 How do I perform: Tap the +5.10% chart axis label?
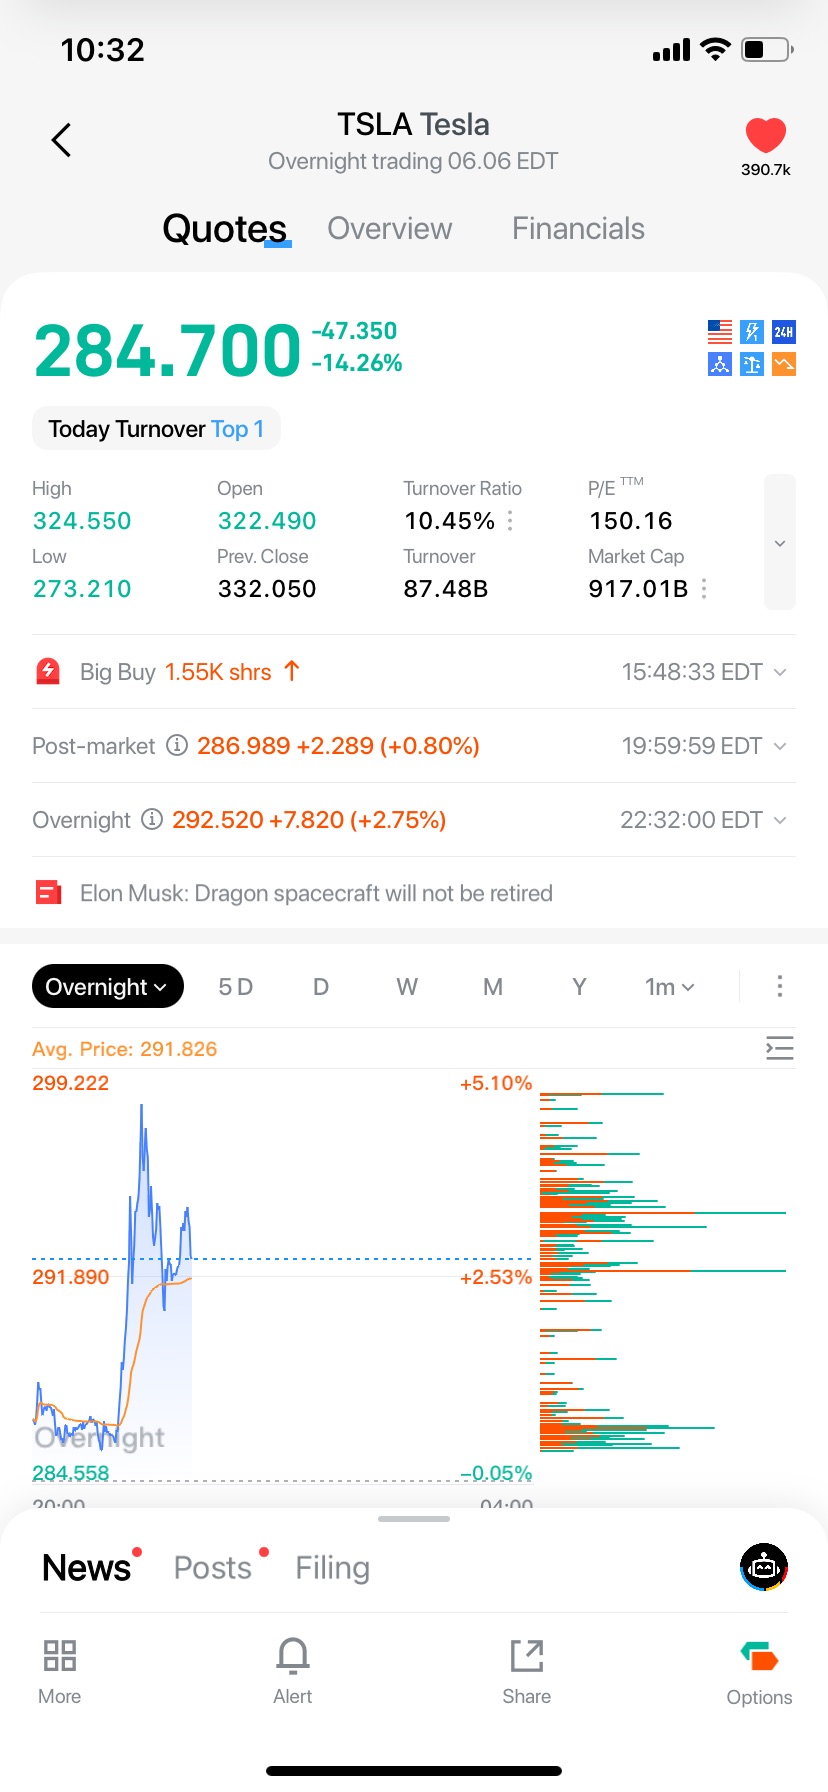point(496,1083)
